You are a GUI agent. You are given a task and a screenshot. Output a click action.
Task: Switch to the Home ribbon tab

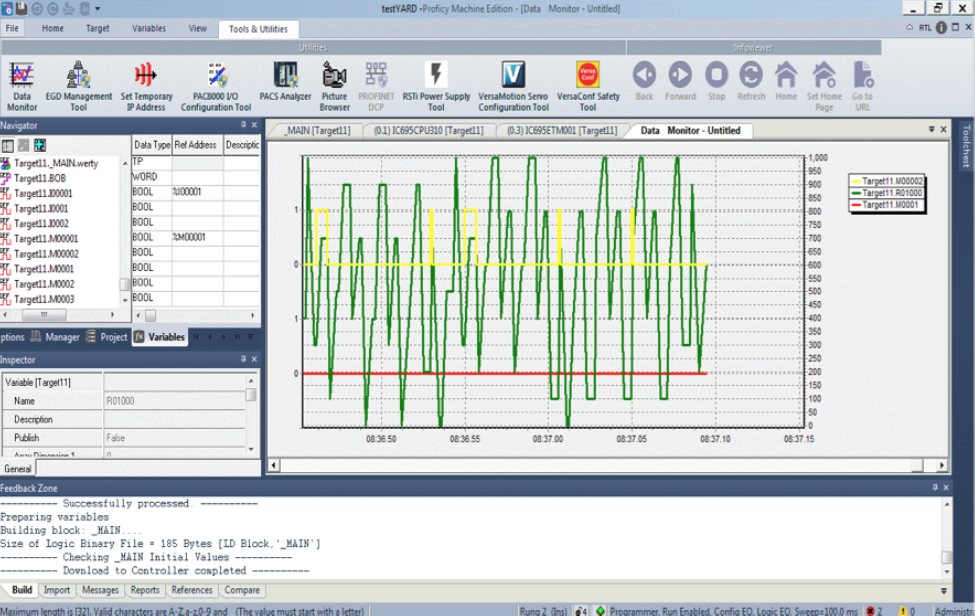[x=53, y=29]
